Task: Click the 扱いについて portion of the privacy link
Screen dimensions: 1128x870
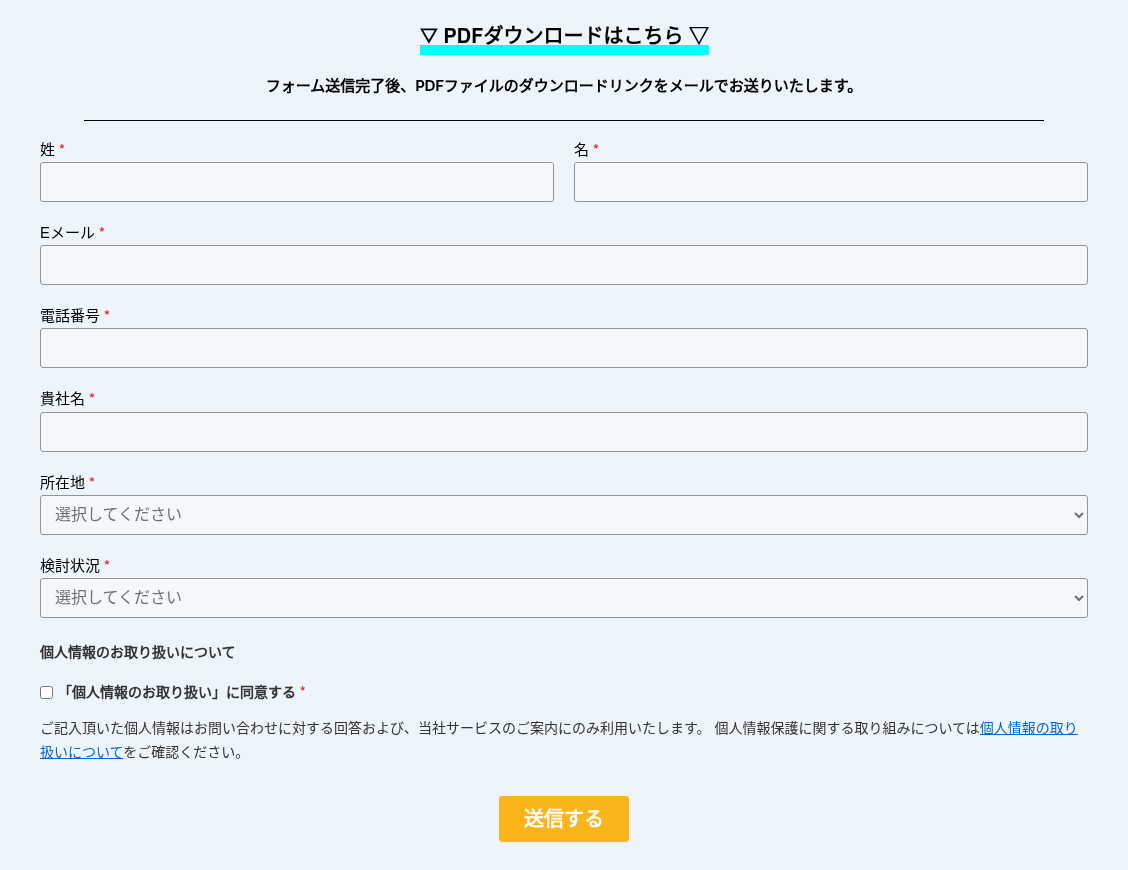Action: [80, 752]
